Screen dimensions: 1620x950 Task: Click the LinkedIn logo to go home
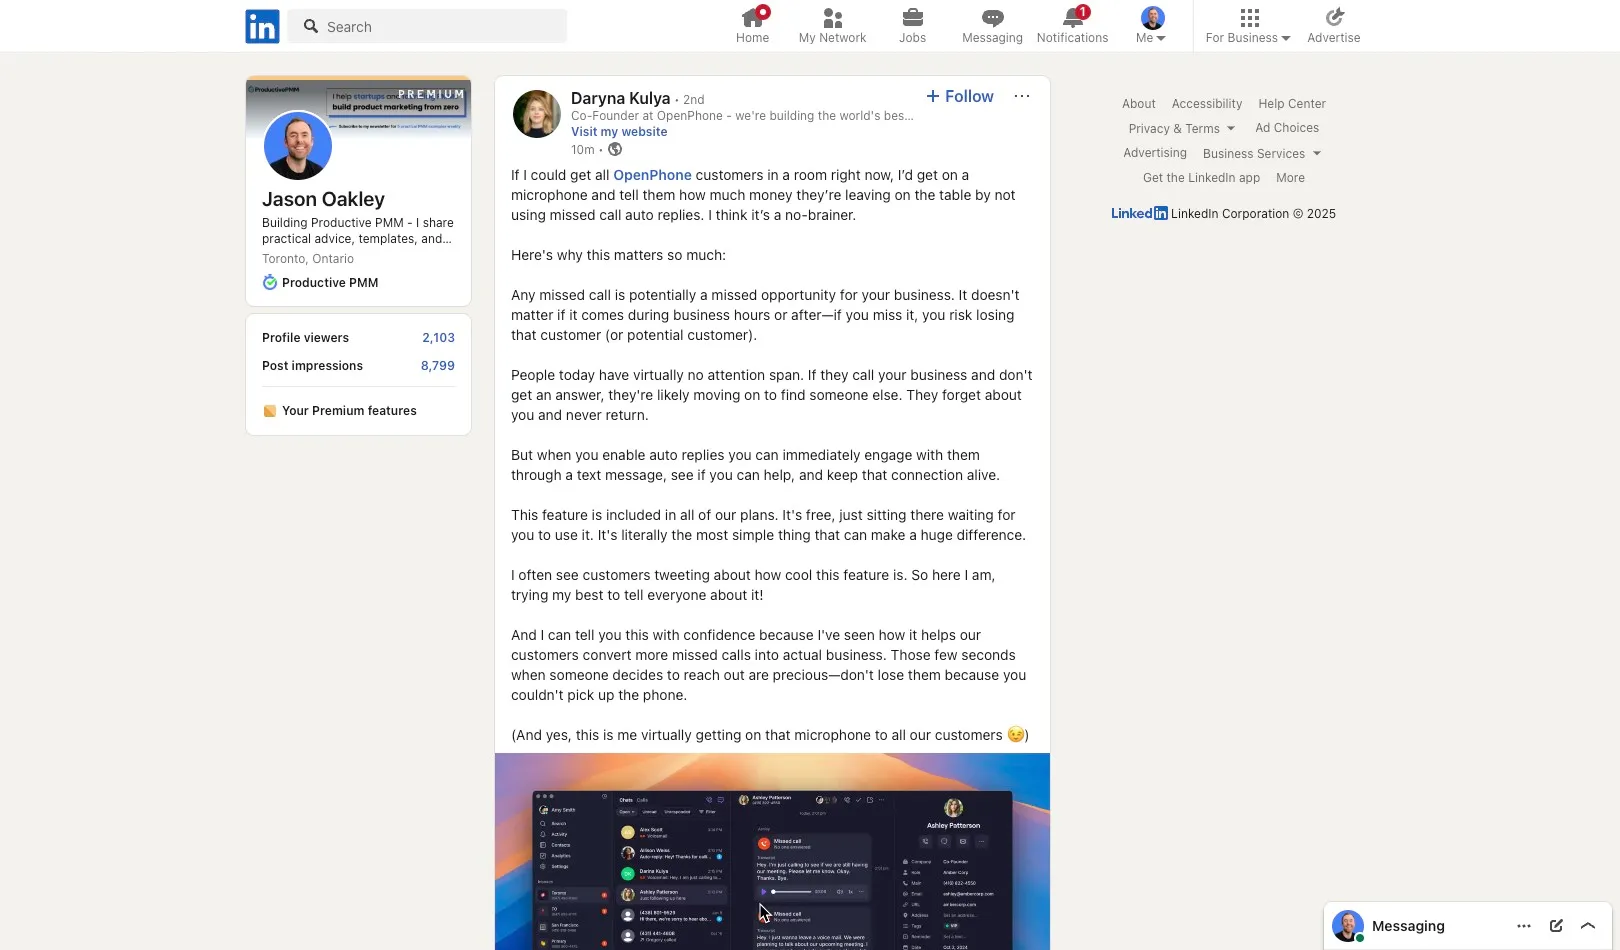coord(261,26)
